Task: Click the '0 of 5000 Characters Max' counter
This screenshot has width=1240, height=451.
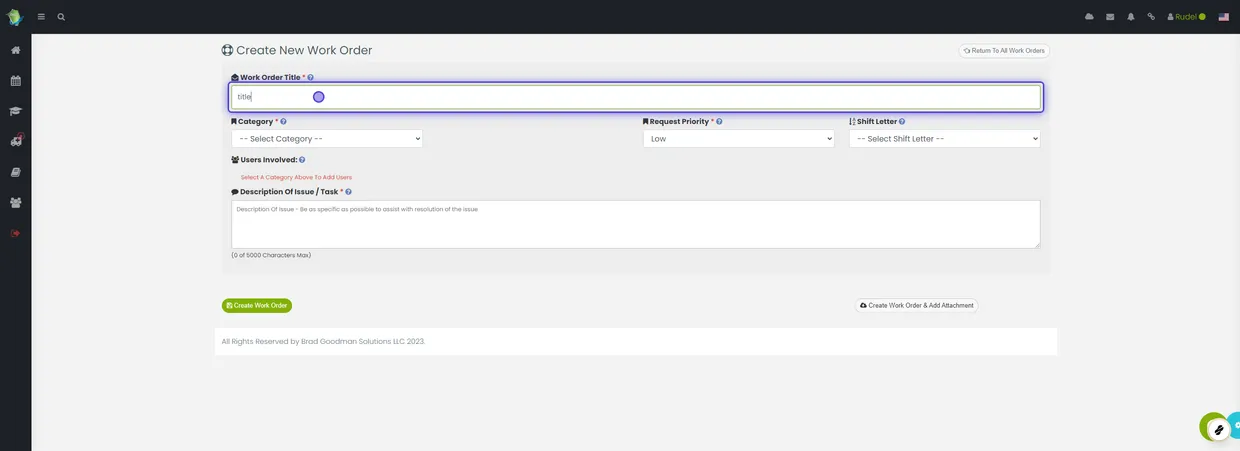Action: [271, 255]
